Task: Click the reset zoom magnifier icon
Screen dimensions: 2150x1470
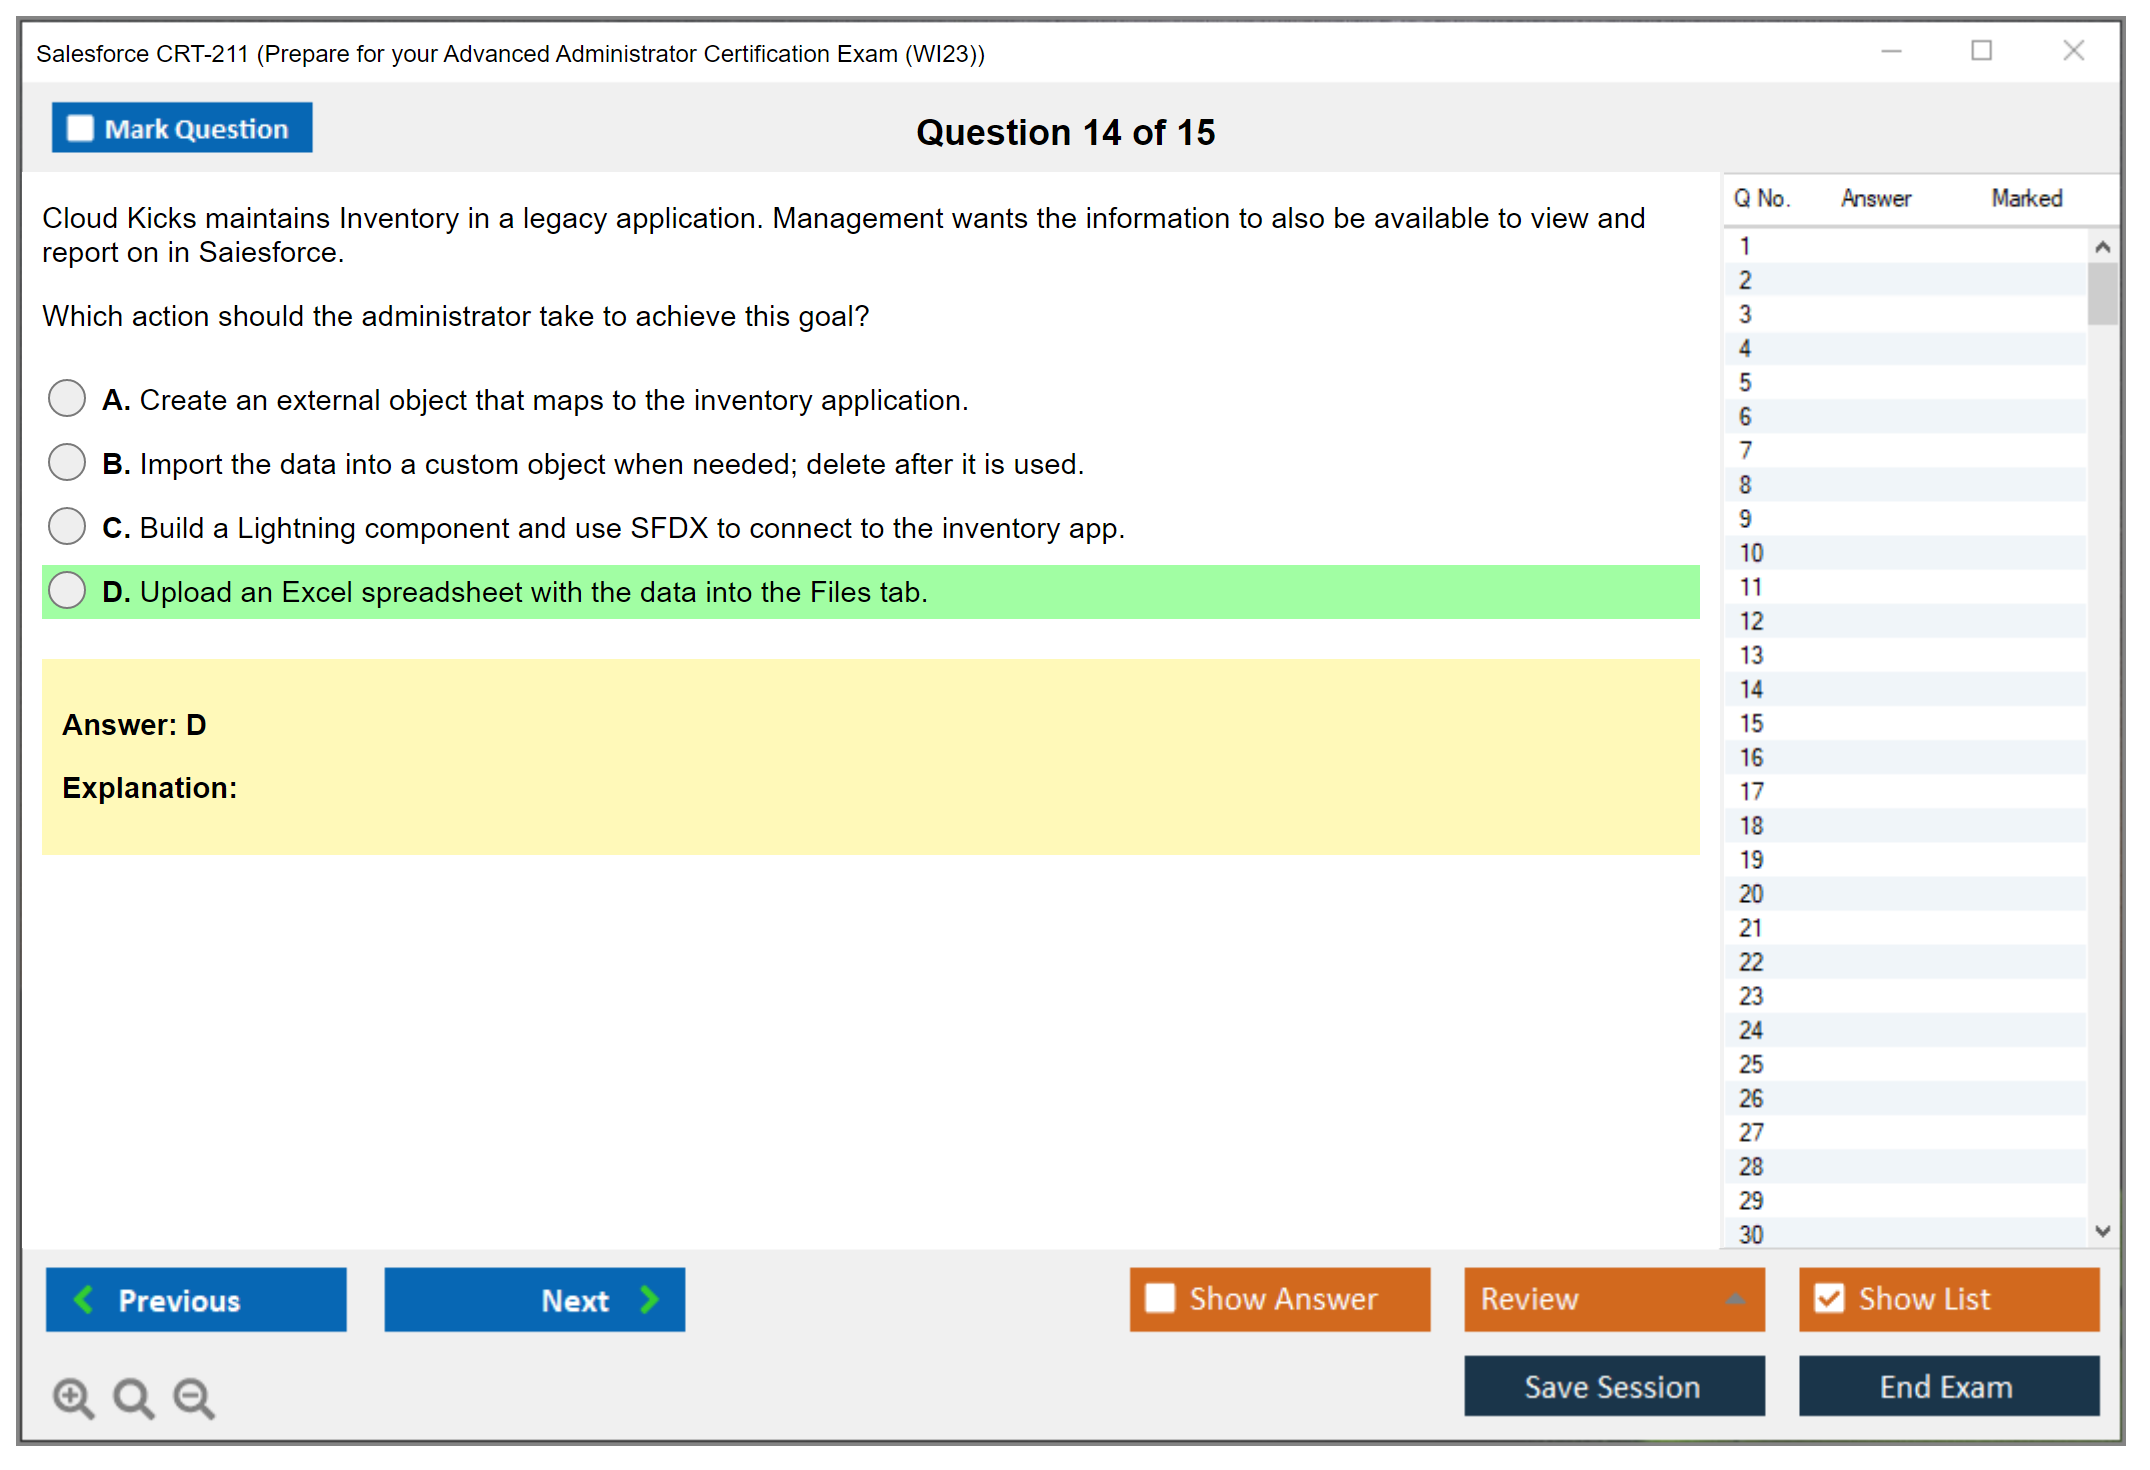Action: point(132,1396)
